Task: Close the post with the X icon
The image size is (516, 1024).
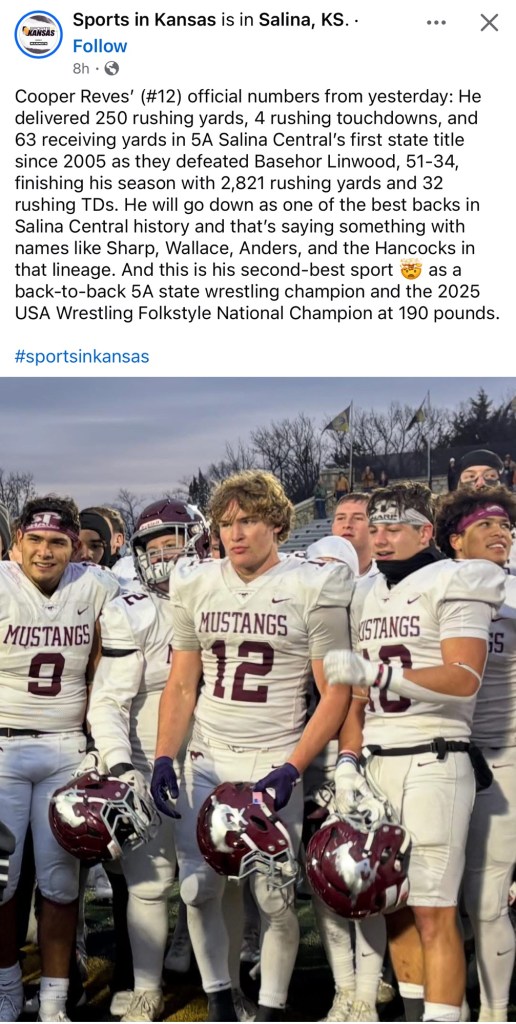Action: (489, 22)
